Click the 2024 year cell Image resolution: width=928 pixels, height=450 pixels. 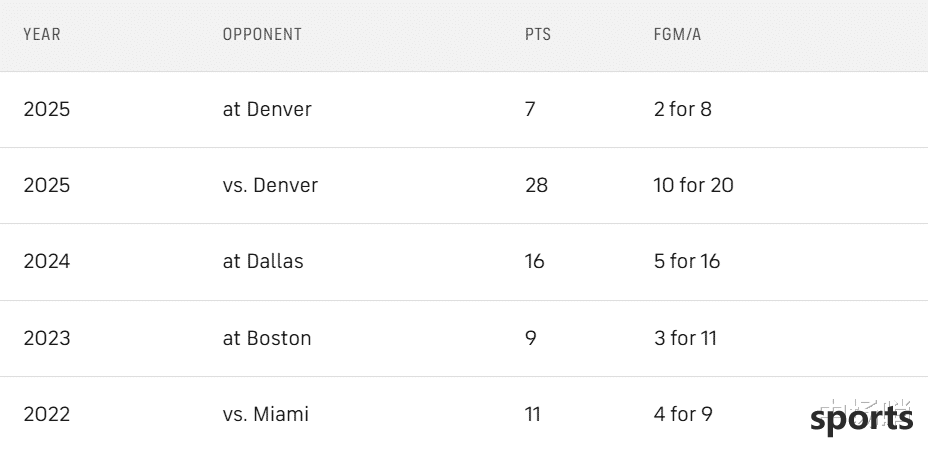tap(47, 261)
